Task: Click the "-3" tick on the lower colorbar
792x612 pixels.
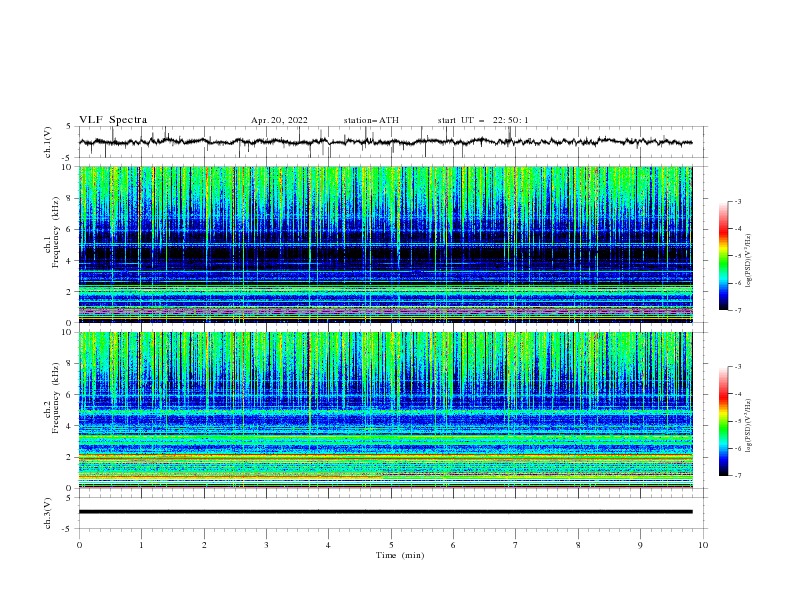Action: click(x=737, y=367)
